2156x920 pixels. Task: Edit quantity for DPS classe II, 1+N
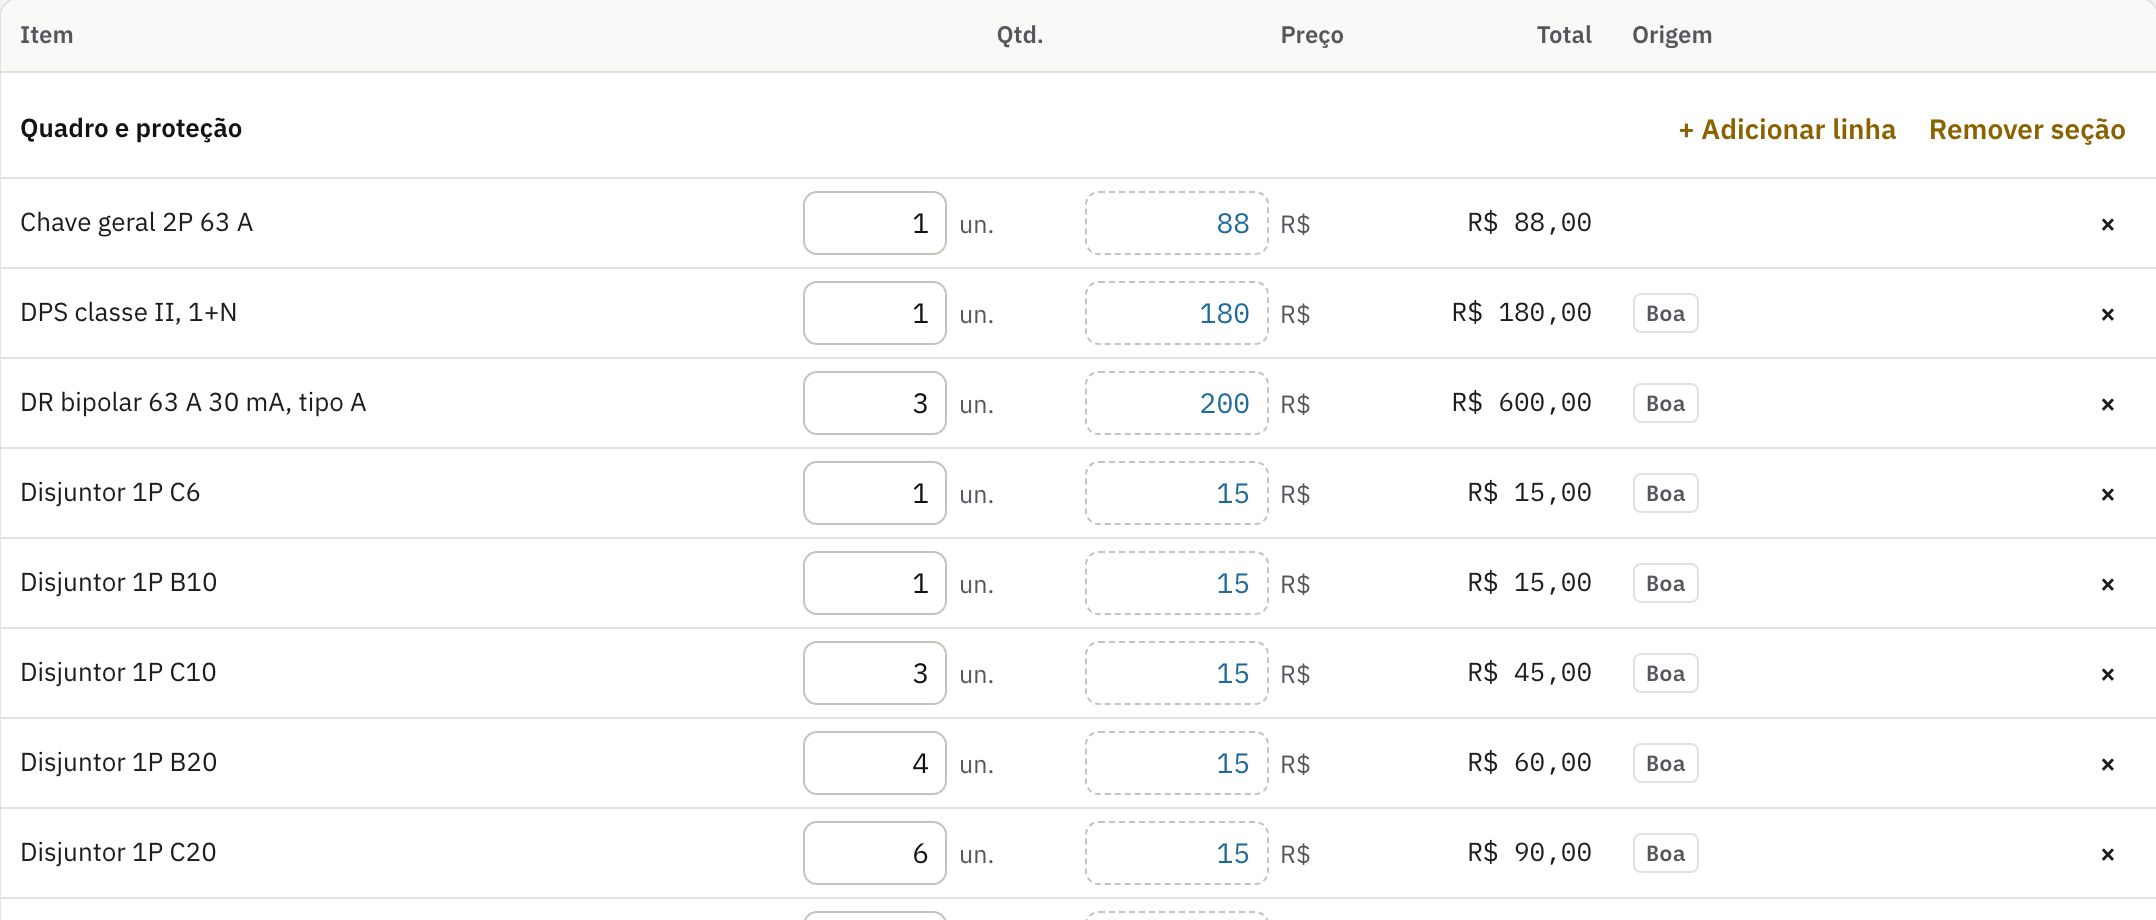(875, 313)
